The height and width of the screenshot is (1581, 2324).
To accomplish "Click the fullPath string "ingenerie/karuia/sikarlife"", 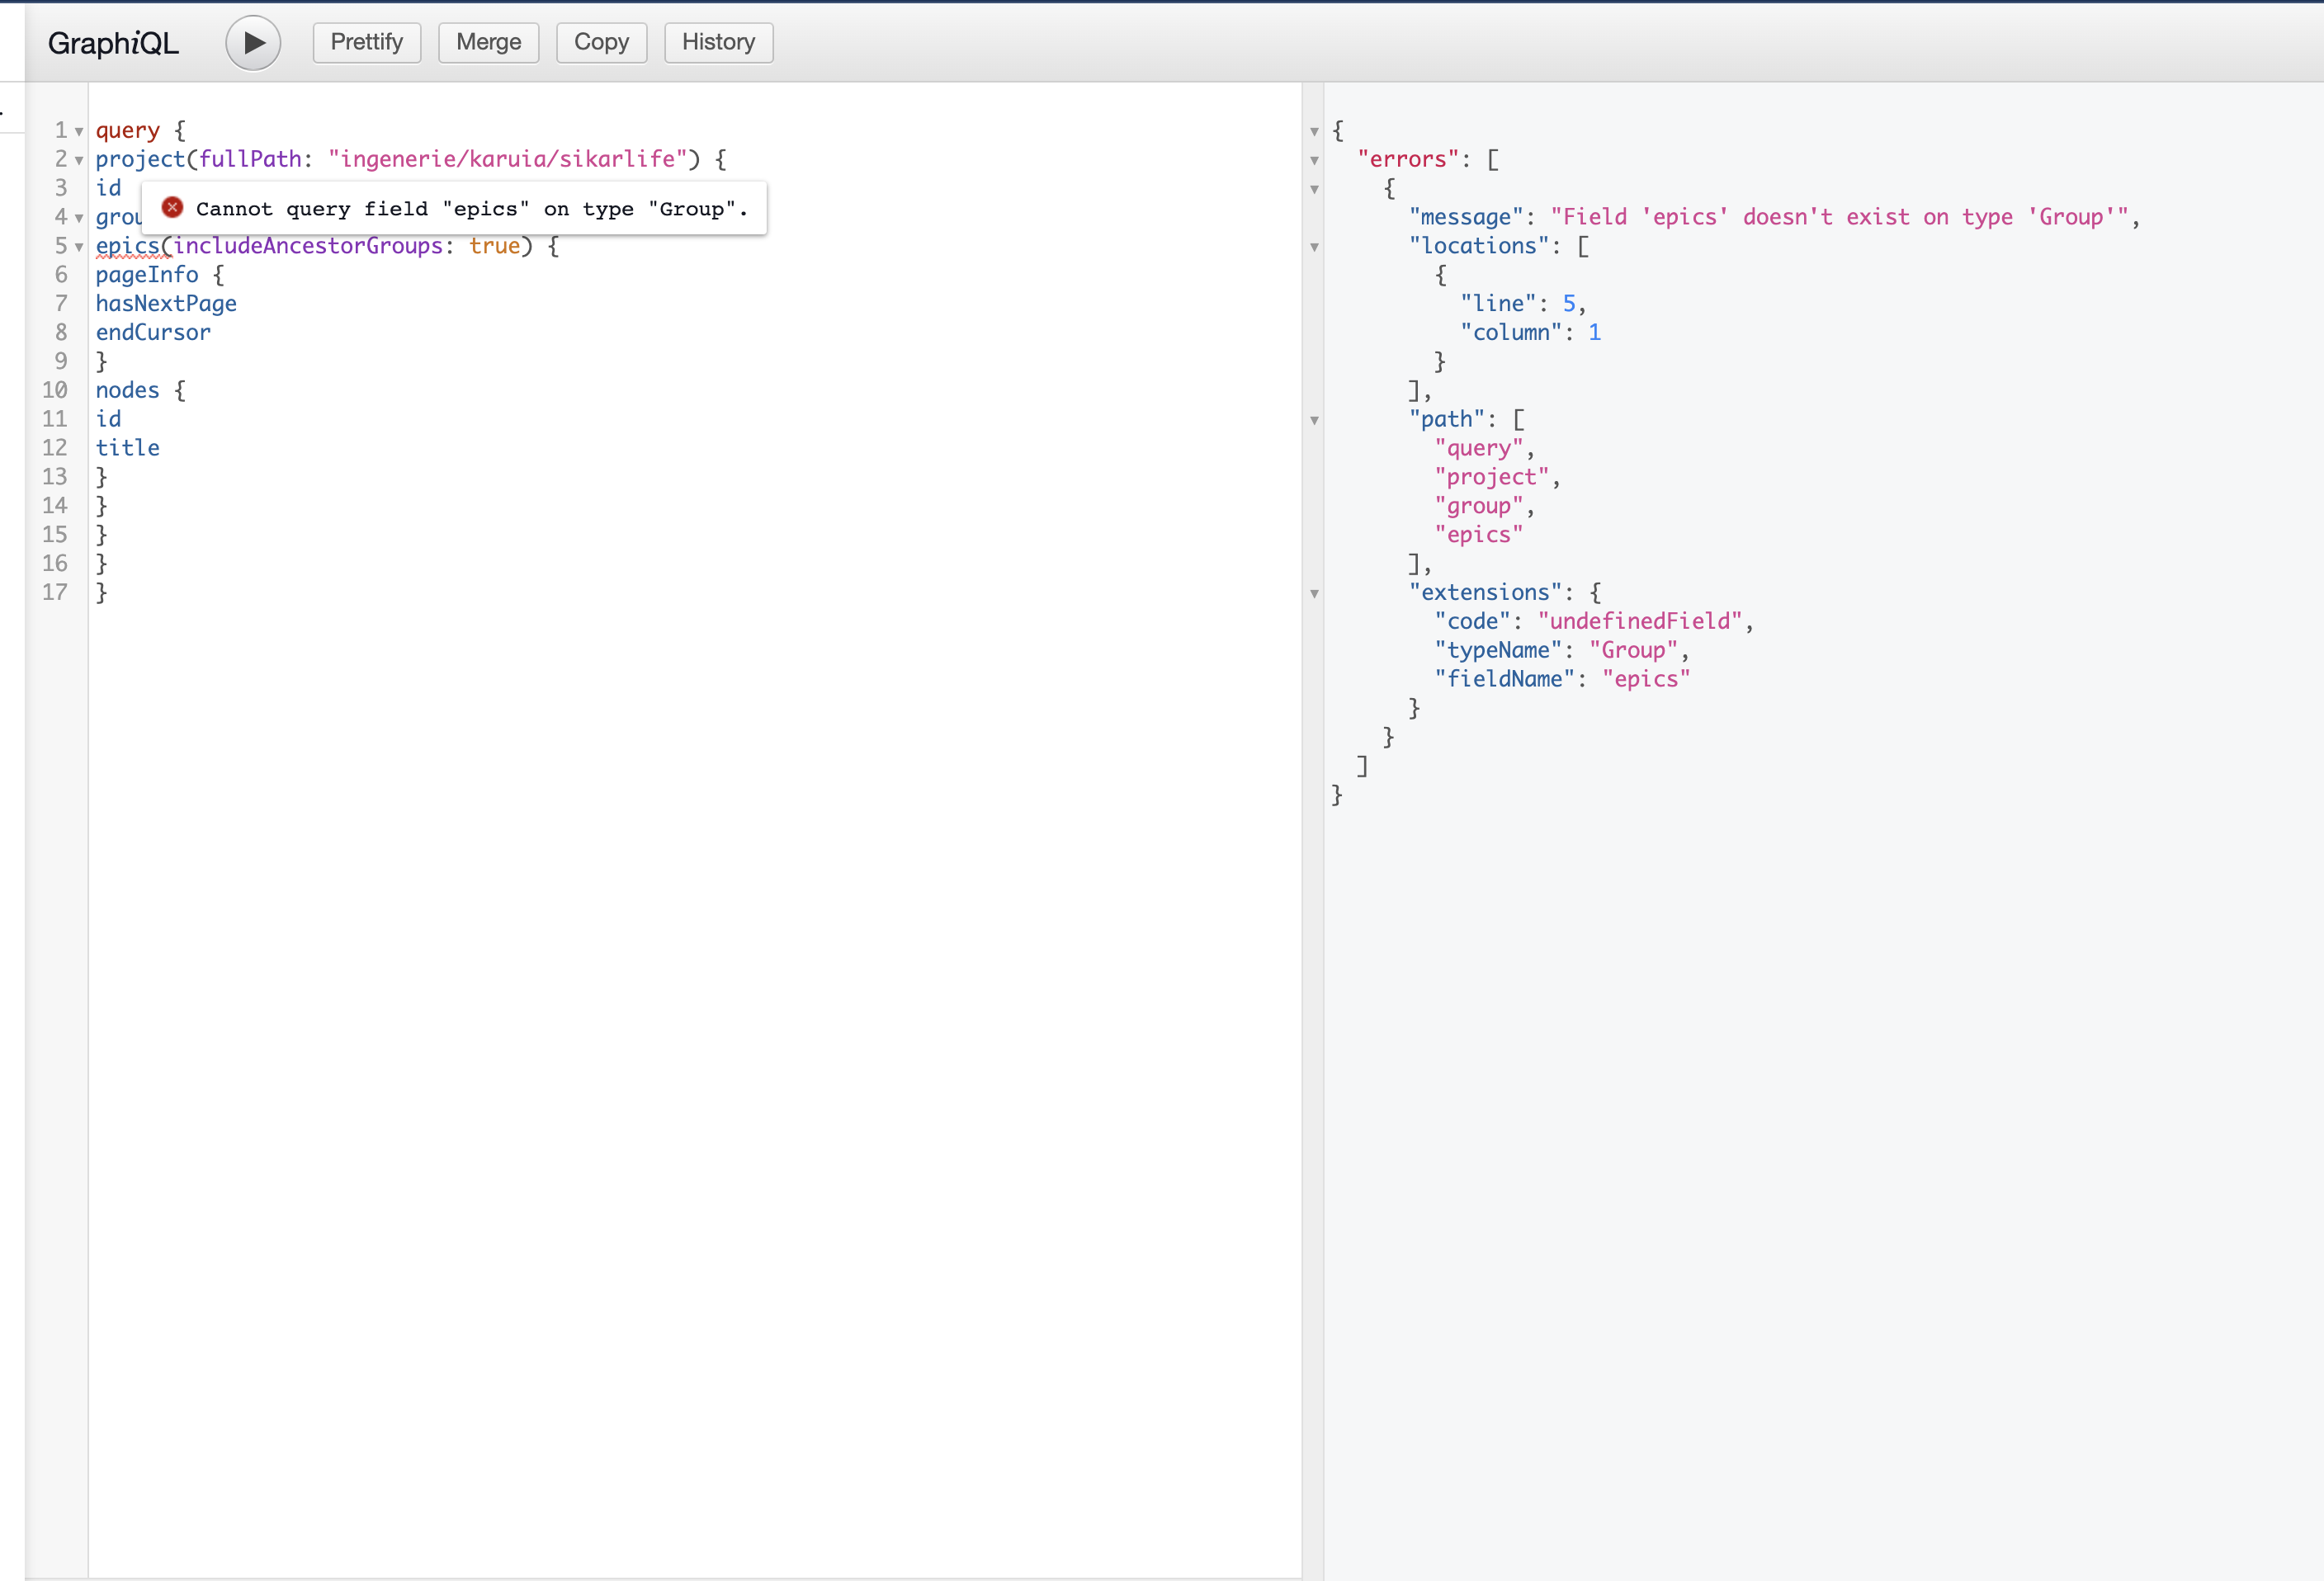I will point(507,159).
